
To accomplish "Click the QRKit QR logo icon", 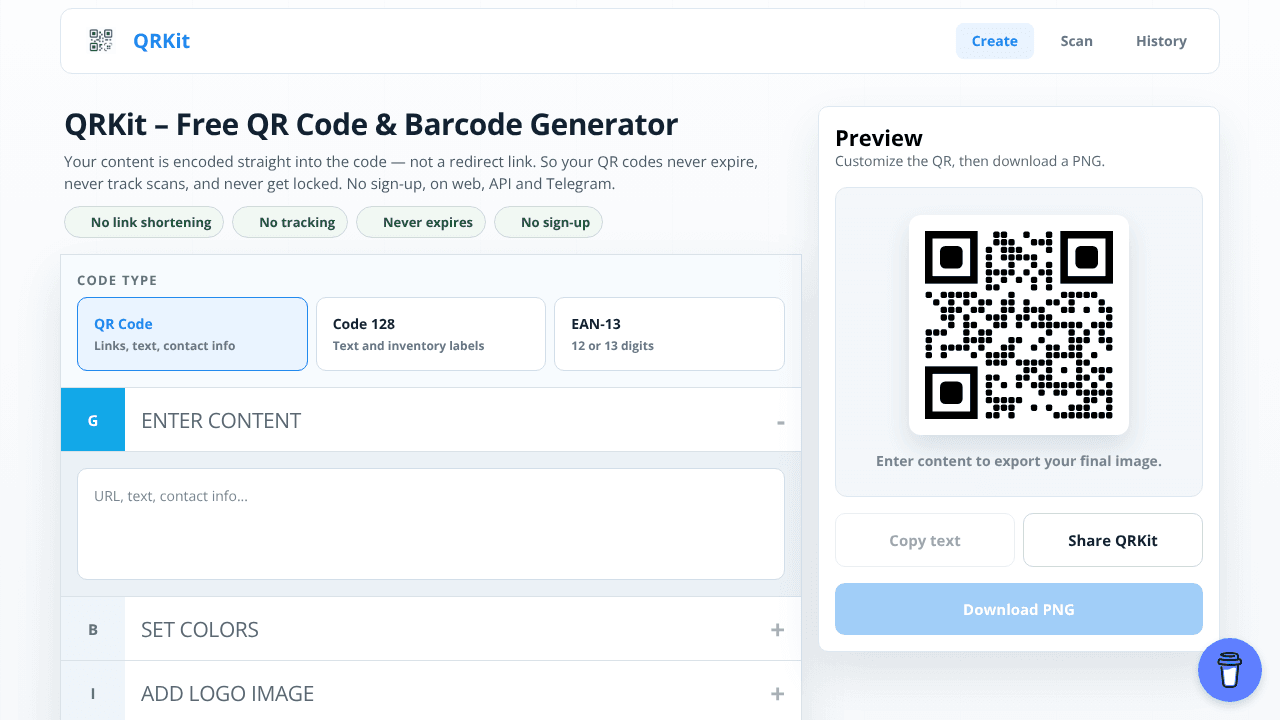I will (x=101, y=41).
